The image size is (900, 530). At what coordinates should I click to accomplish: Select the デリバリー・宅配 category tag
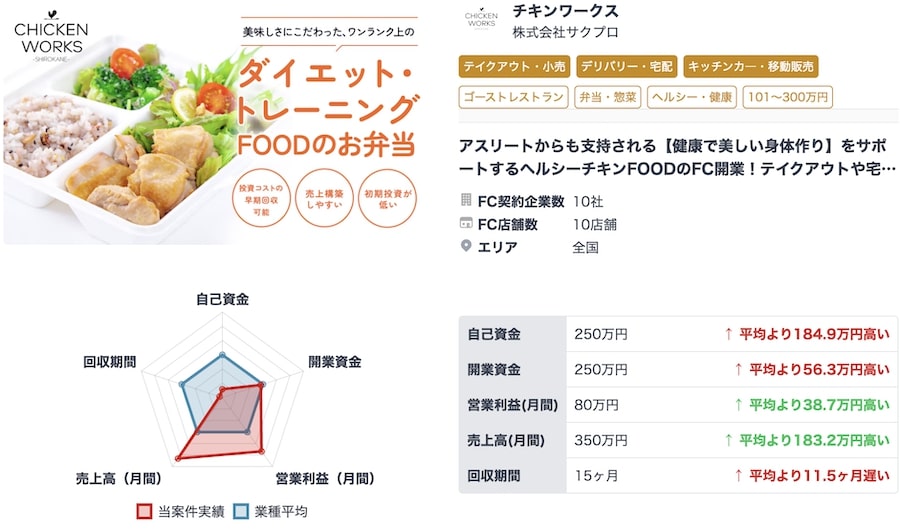626,67
